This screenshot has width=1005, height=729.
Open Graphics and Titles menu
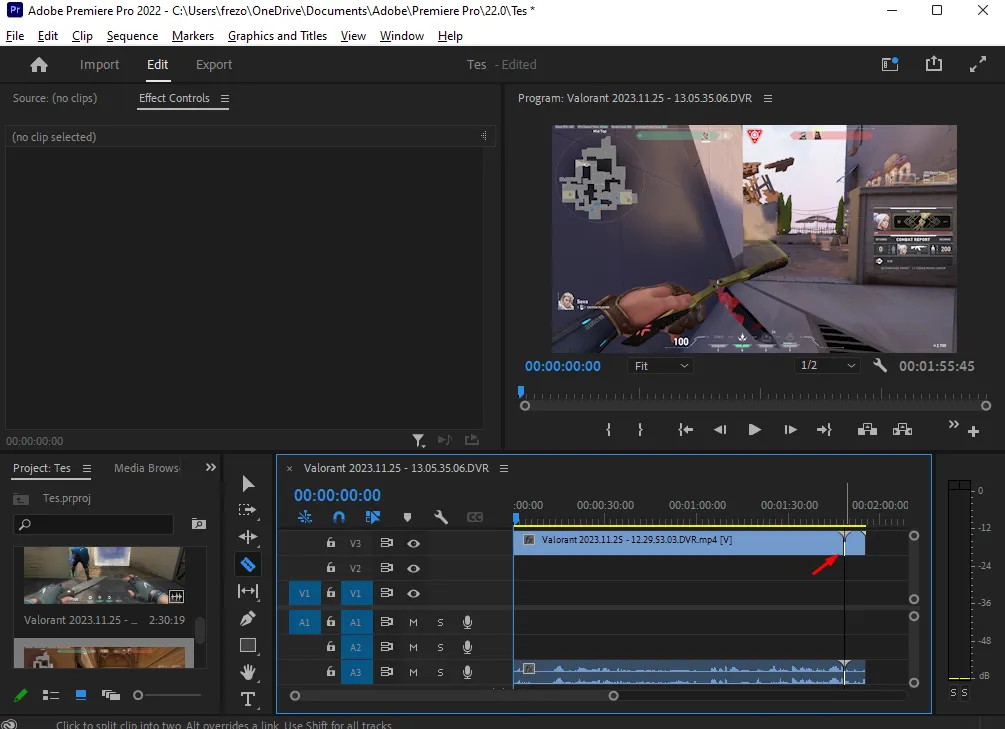pyautogui.click(x=277, y=36)
